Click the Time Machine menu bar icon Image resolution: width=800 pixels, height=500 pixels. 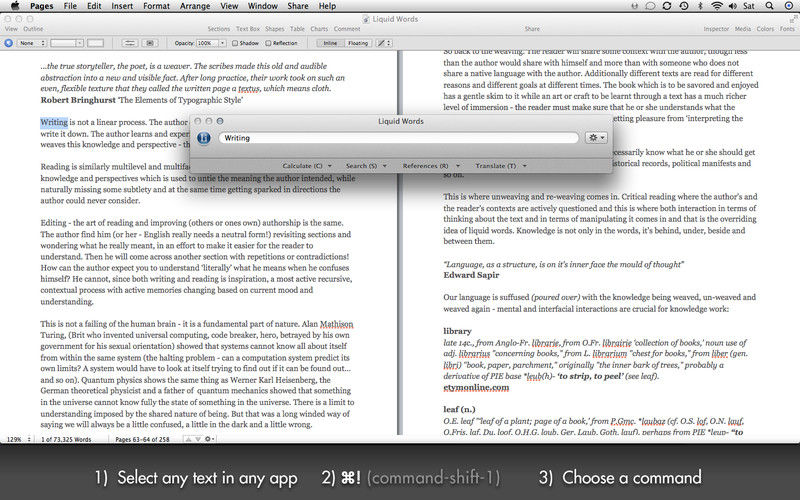click(684, 6)
